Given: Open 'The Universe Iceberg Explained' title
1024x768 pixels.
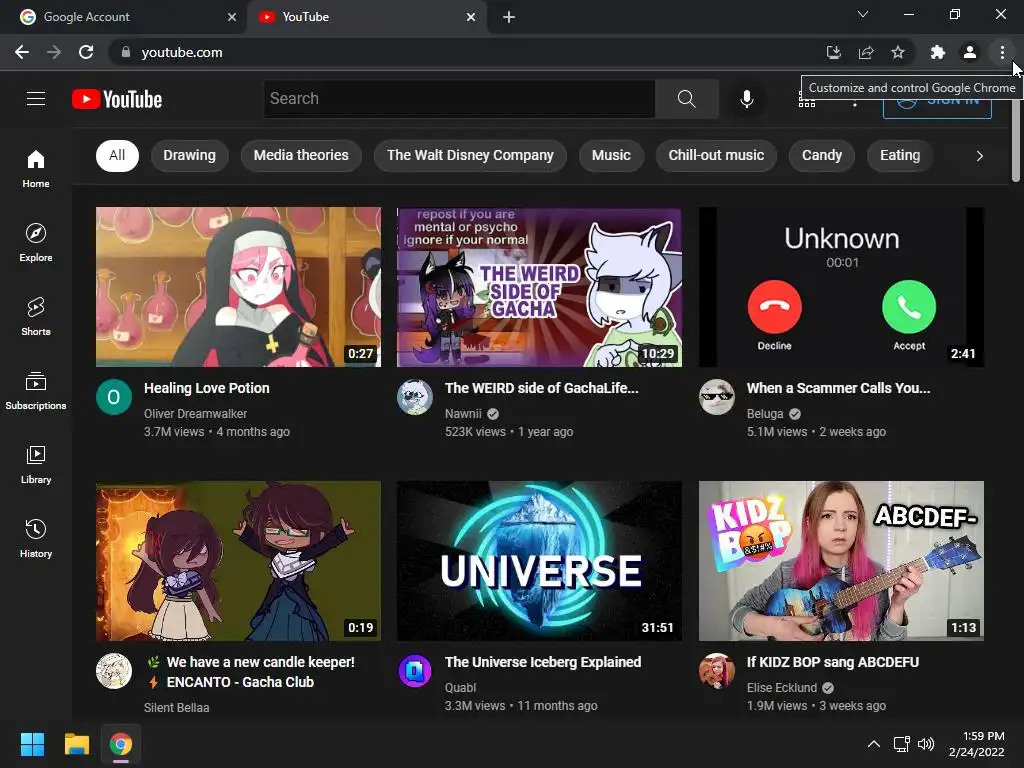Looking at the screenshot, I should click(543, 662).
